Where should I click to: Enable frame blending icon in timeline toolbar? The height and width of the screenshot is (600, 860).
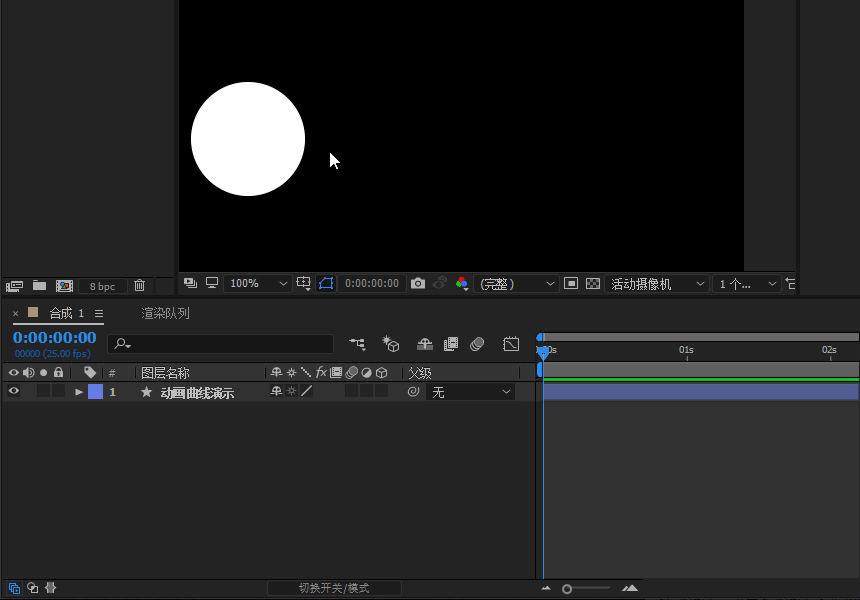point(451,344)
